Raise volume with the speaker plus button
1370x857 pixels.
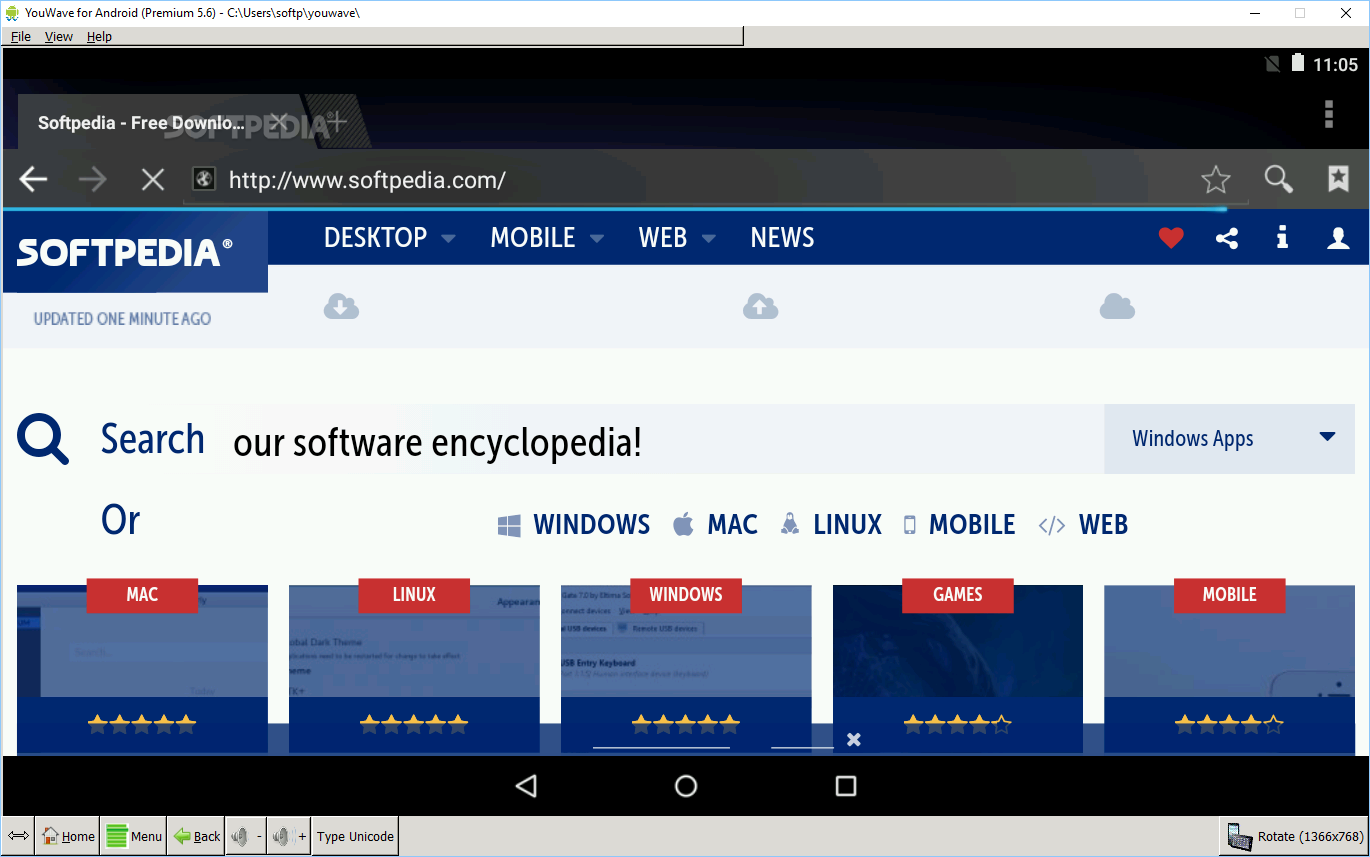(x=289, y=836)
